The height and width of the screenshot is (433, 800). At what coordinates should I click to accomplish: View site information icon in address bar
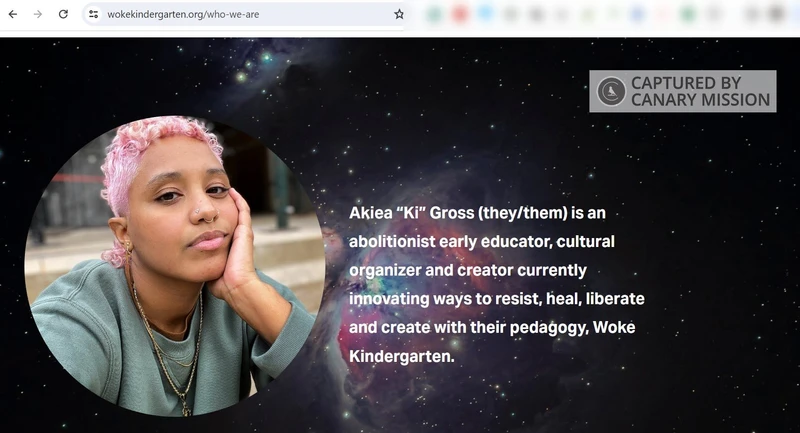click(93, 14)
